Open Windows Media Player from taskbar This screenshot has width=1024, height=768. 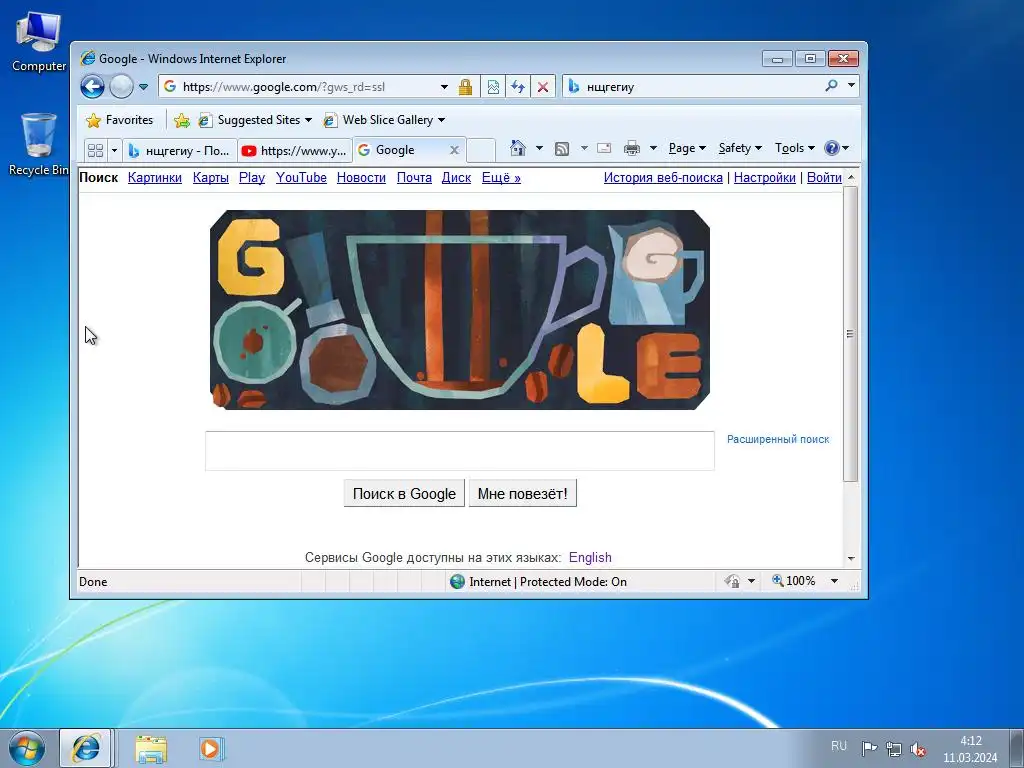(x=211, y=749)
